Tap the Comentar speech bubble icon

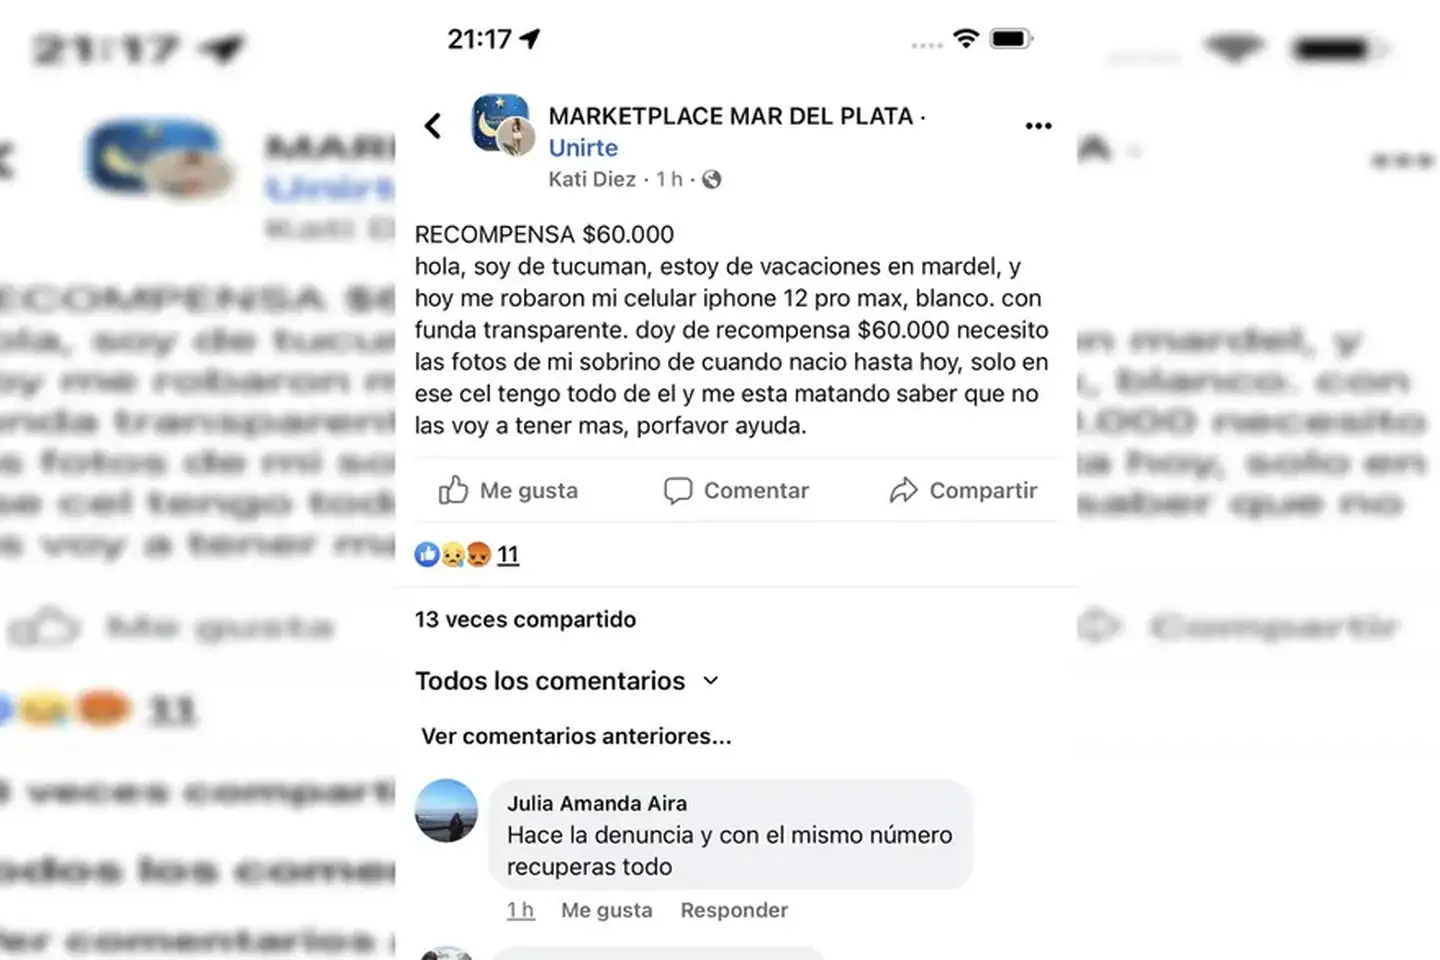[x=677, y=490]
